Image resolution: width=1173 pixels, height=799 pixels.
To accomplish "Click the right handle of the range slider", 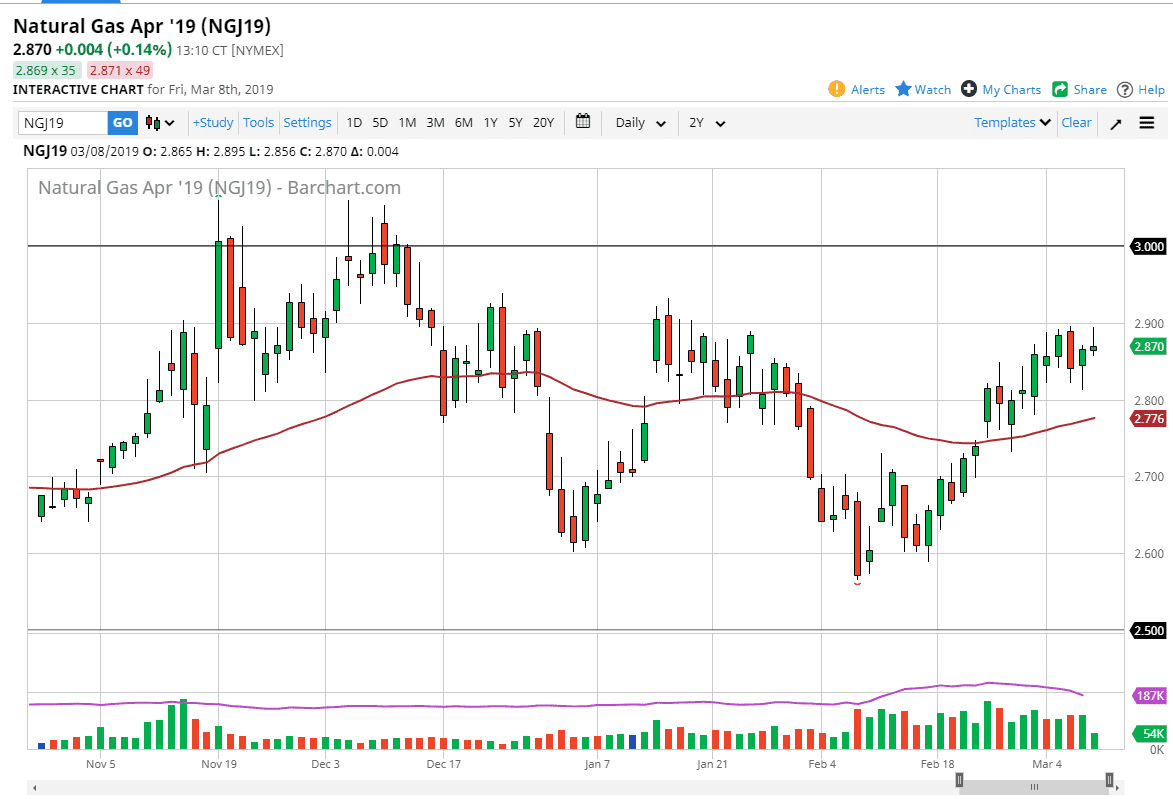I will pos(1109,780).
